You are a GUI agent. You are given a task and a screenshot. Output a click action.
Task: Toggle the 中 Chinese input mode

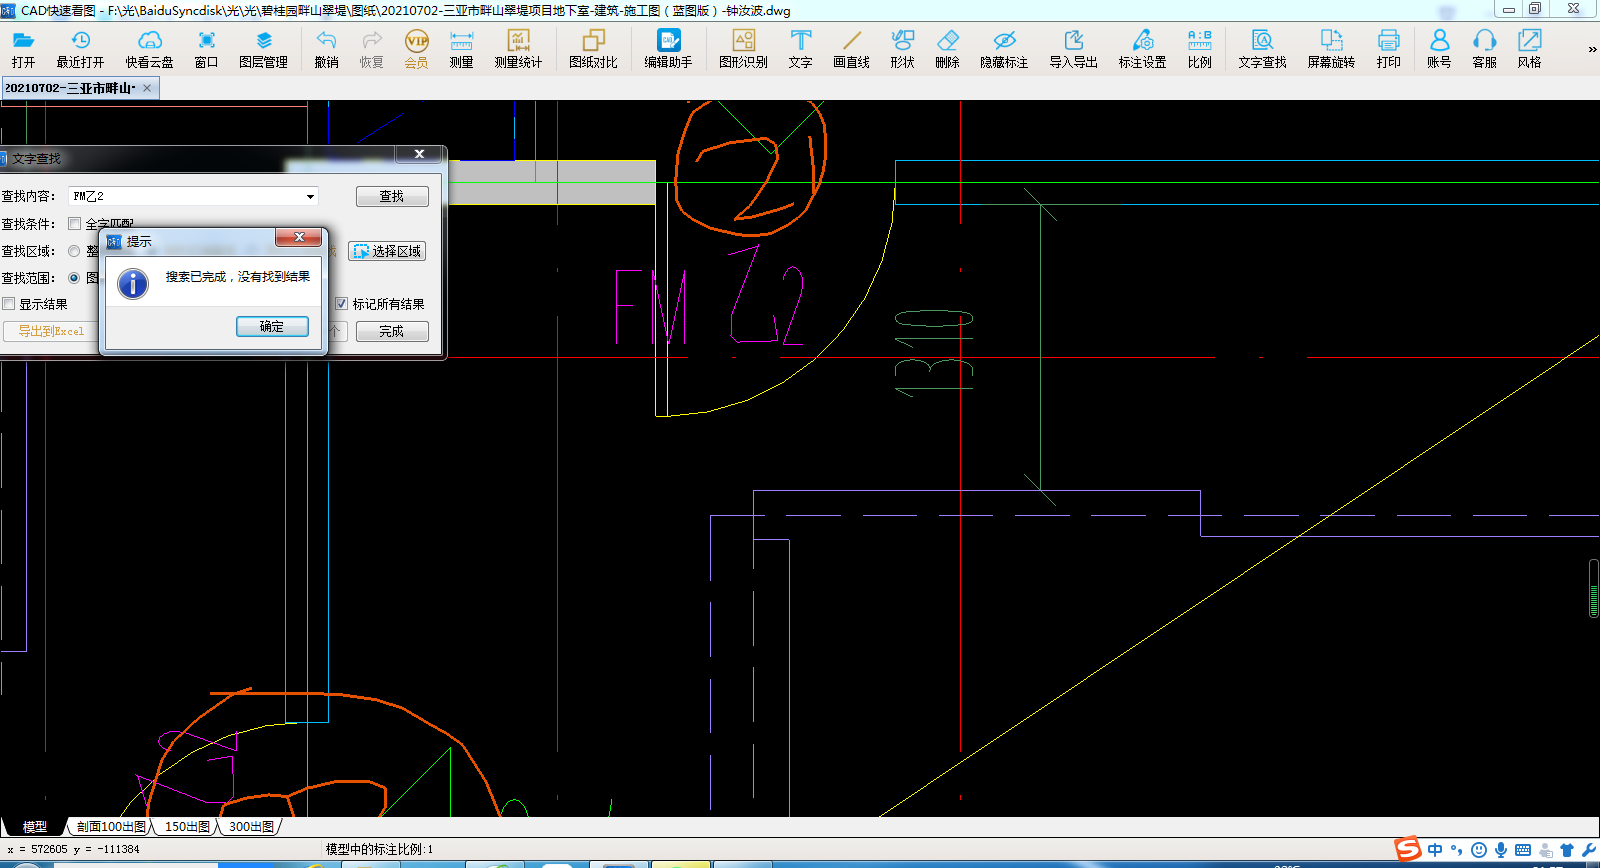coord(1435,850)
